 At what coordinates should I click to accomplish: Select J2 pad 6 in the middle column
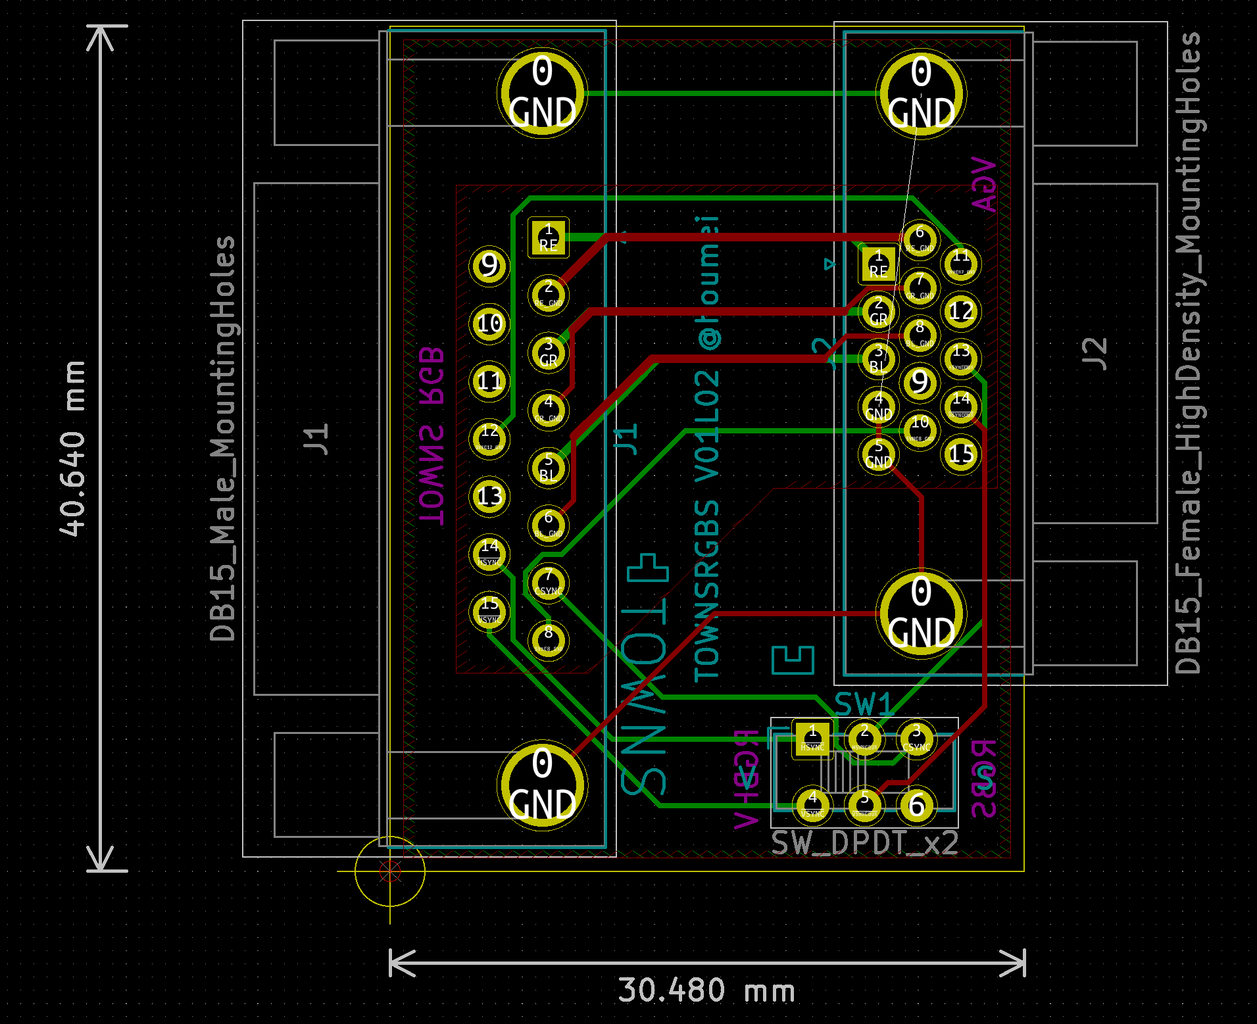point(920,240)
